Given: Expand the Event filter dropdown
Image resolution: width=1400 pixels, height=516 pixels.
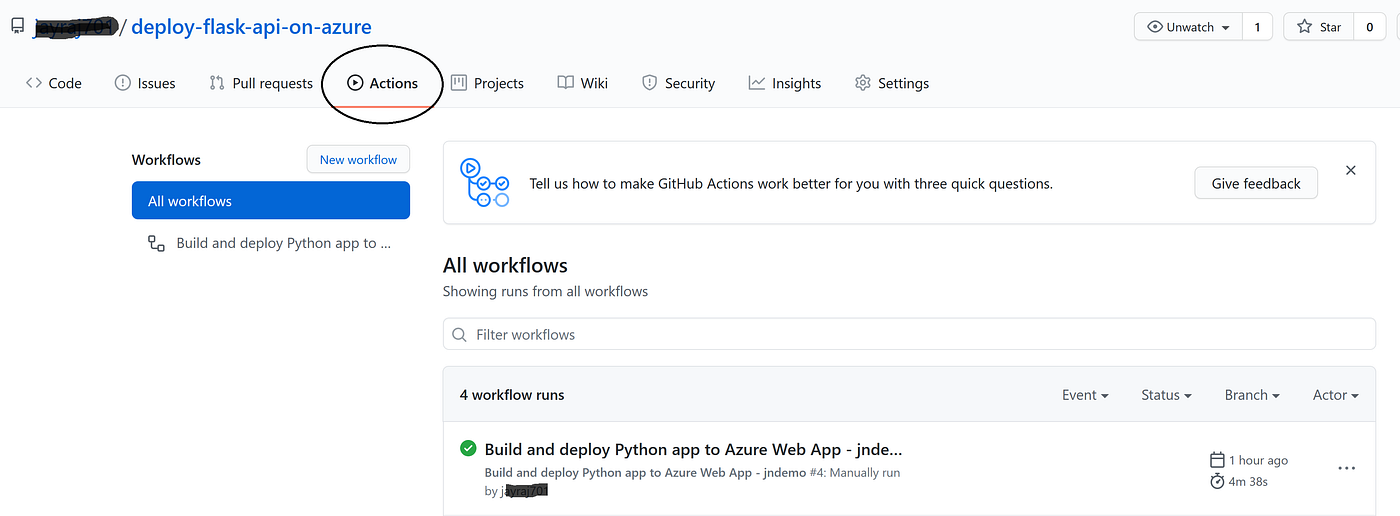Looking at the screenshot, I should click(1085, 395).
